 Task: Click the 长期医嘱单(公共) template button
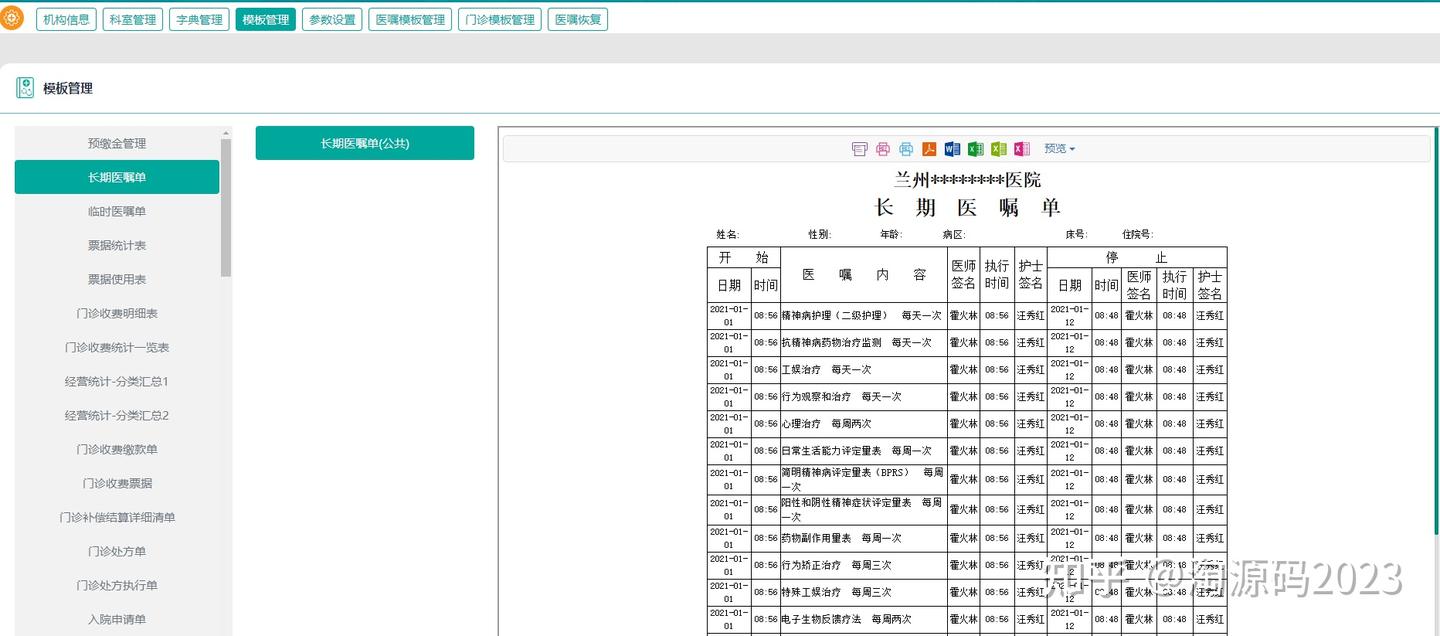365,143
